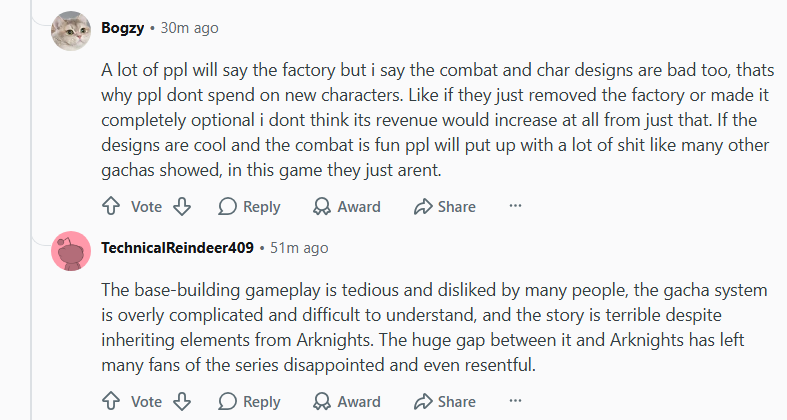This screenshot has width=787, height=420.
Task: Open more options on TechnicalReindeer409's comment
Action: [x=515, y=400]
